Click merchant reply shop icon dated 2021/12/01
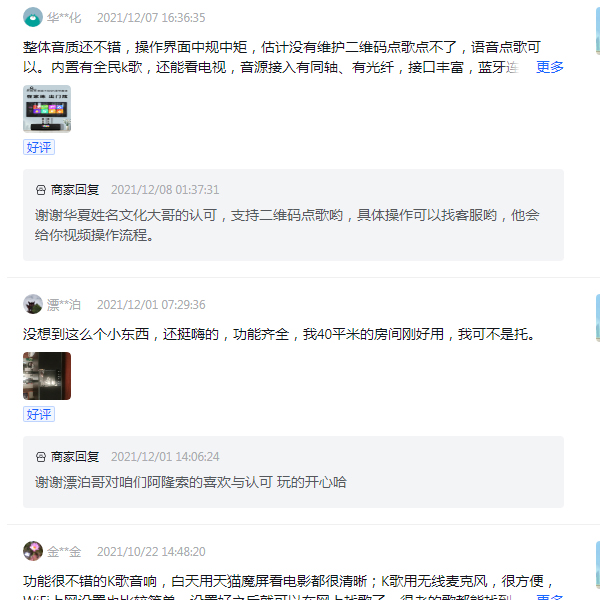The height and width of the screenshot is (600, 600). tap(41, 457)
